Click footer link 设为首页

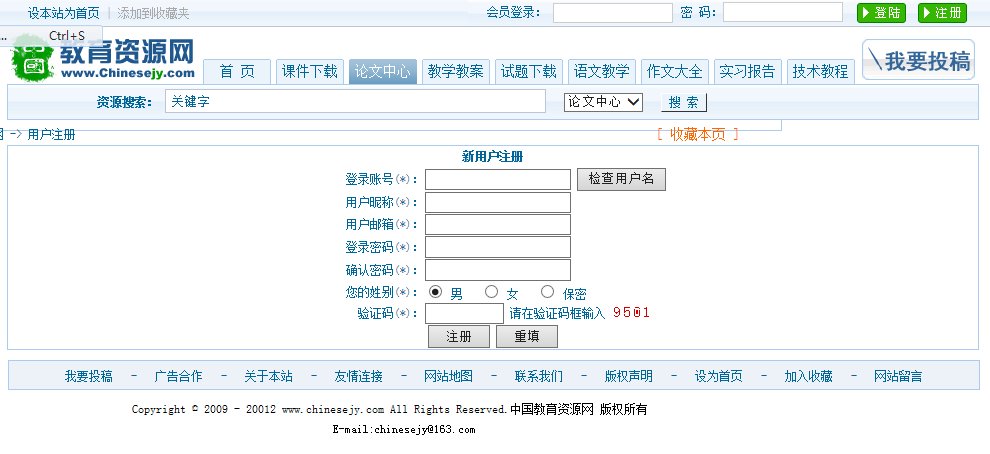tap(719, 376)
